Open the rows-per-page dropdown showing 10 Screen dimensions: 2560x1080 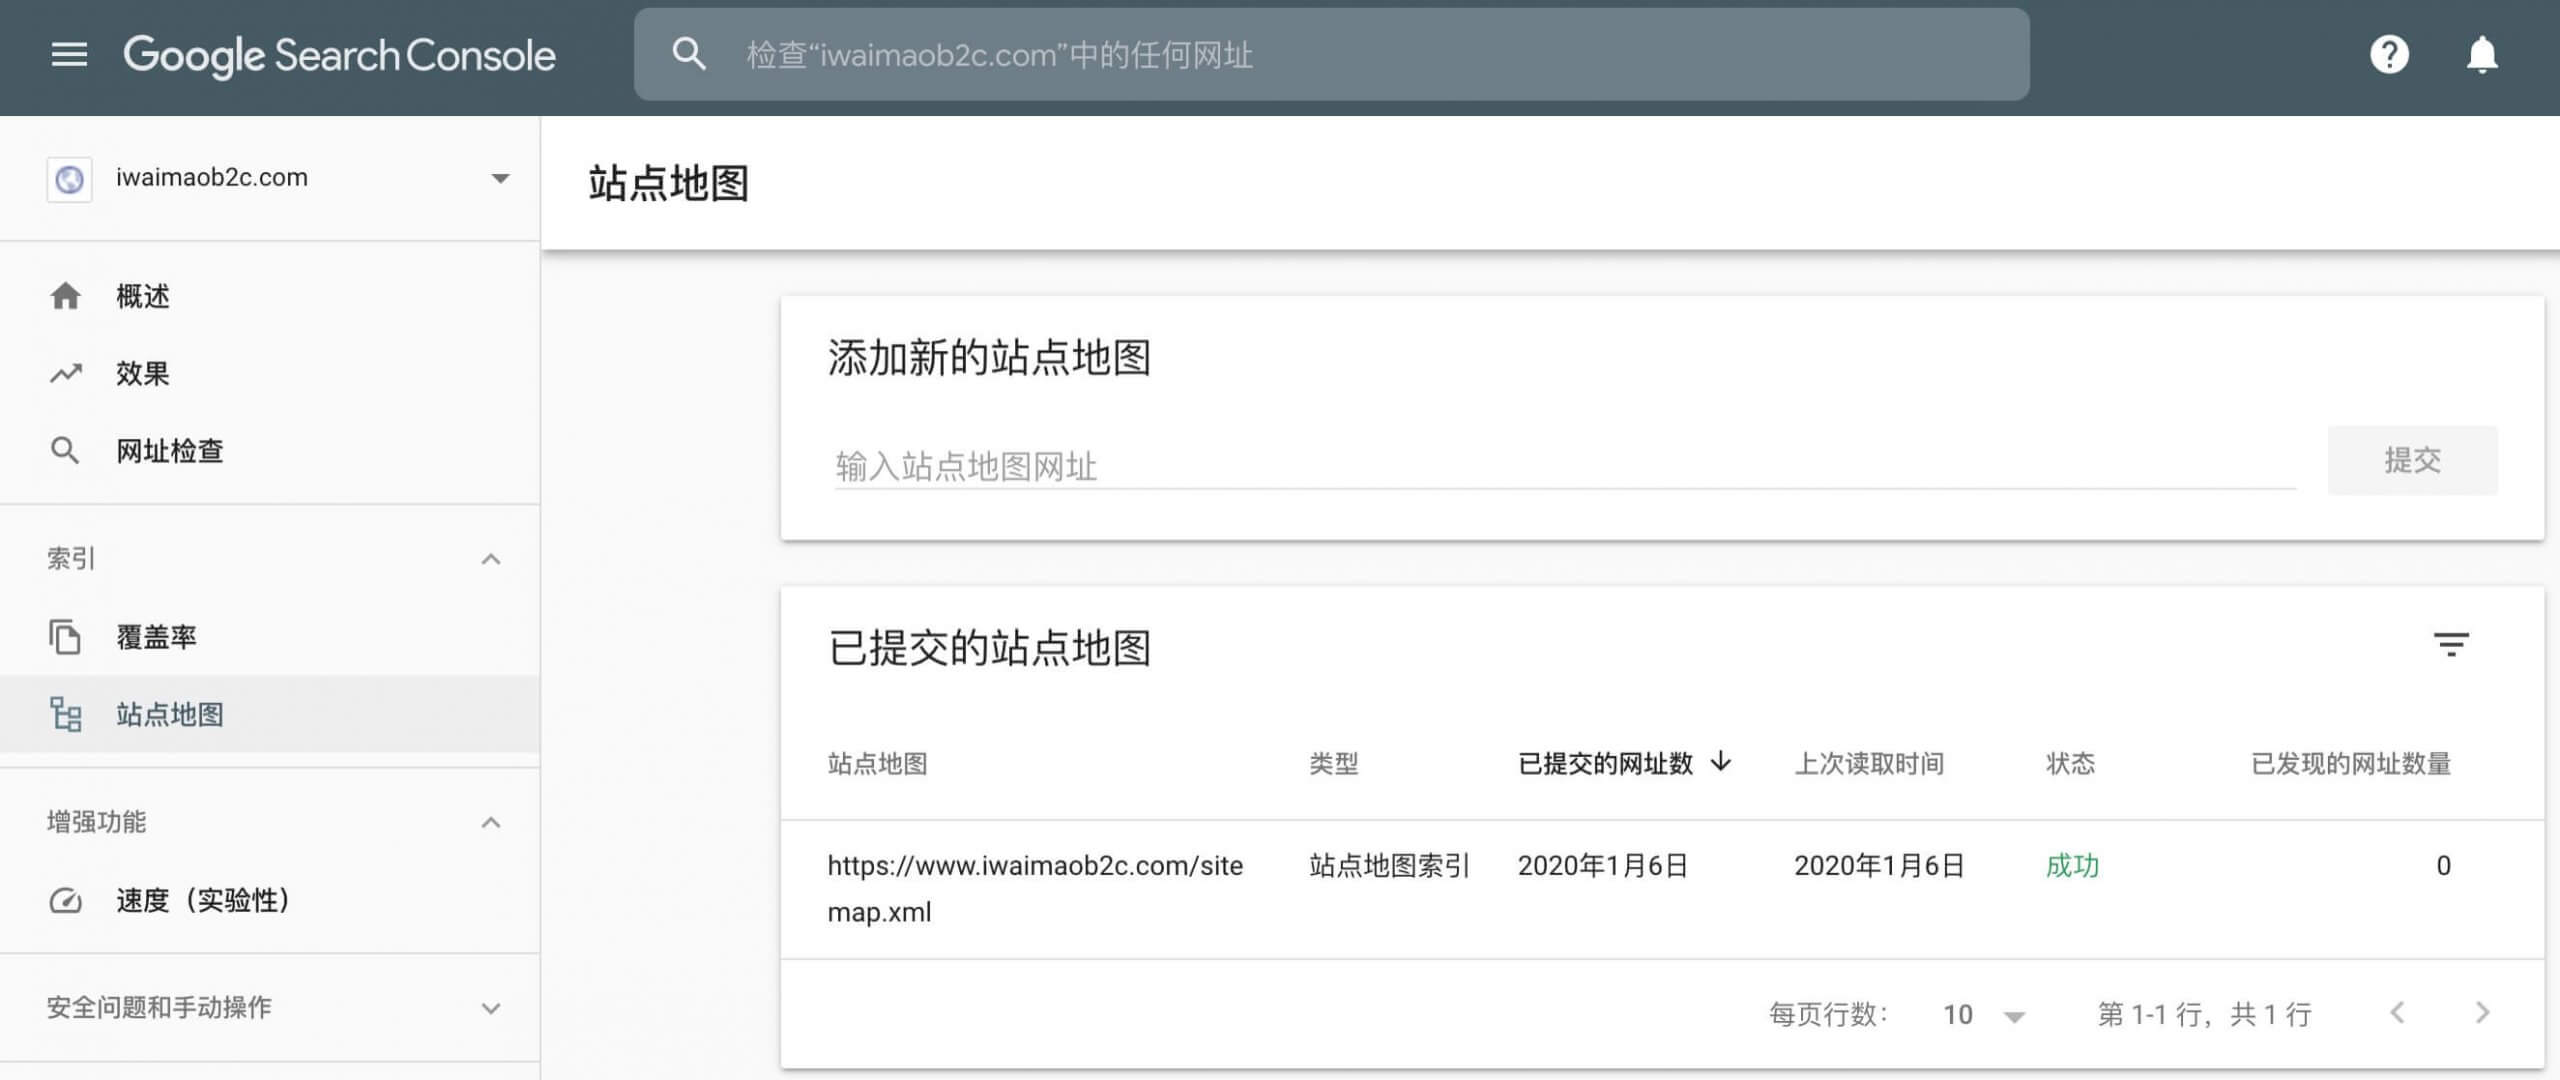tap(1984, 1015)
